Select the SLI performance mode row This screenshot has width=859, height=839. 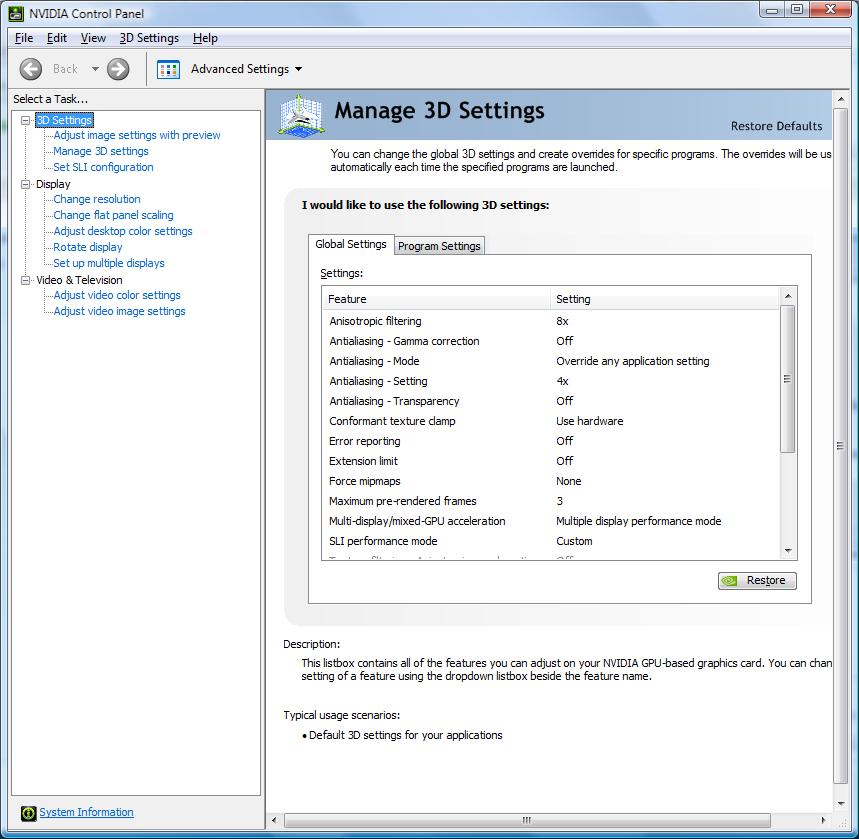[551, 541]
